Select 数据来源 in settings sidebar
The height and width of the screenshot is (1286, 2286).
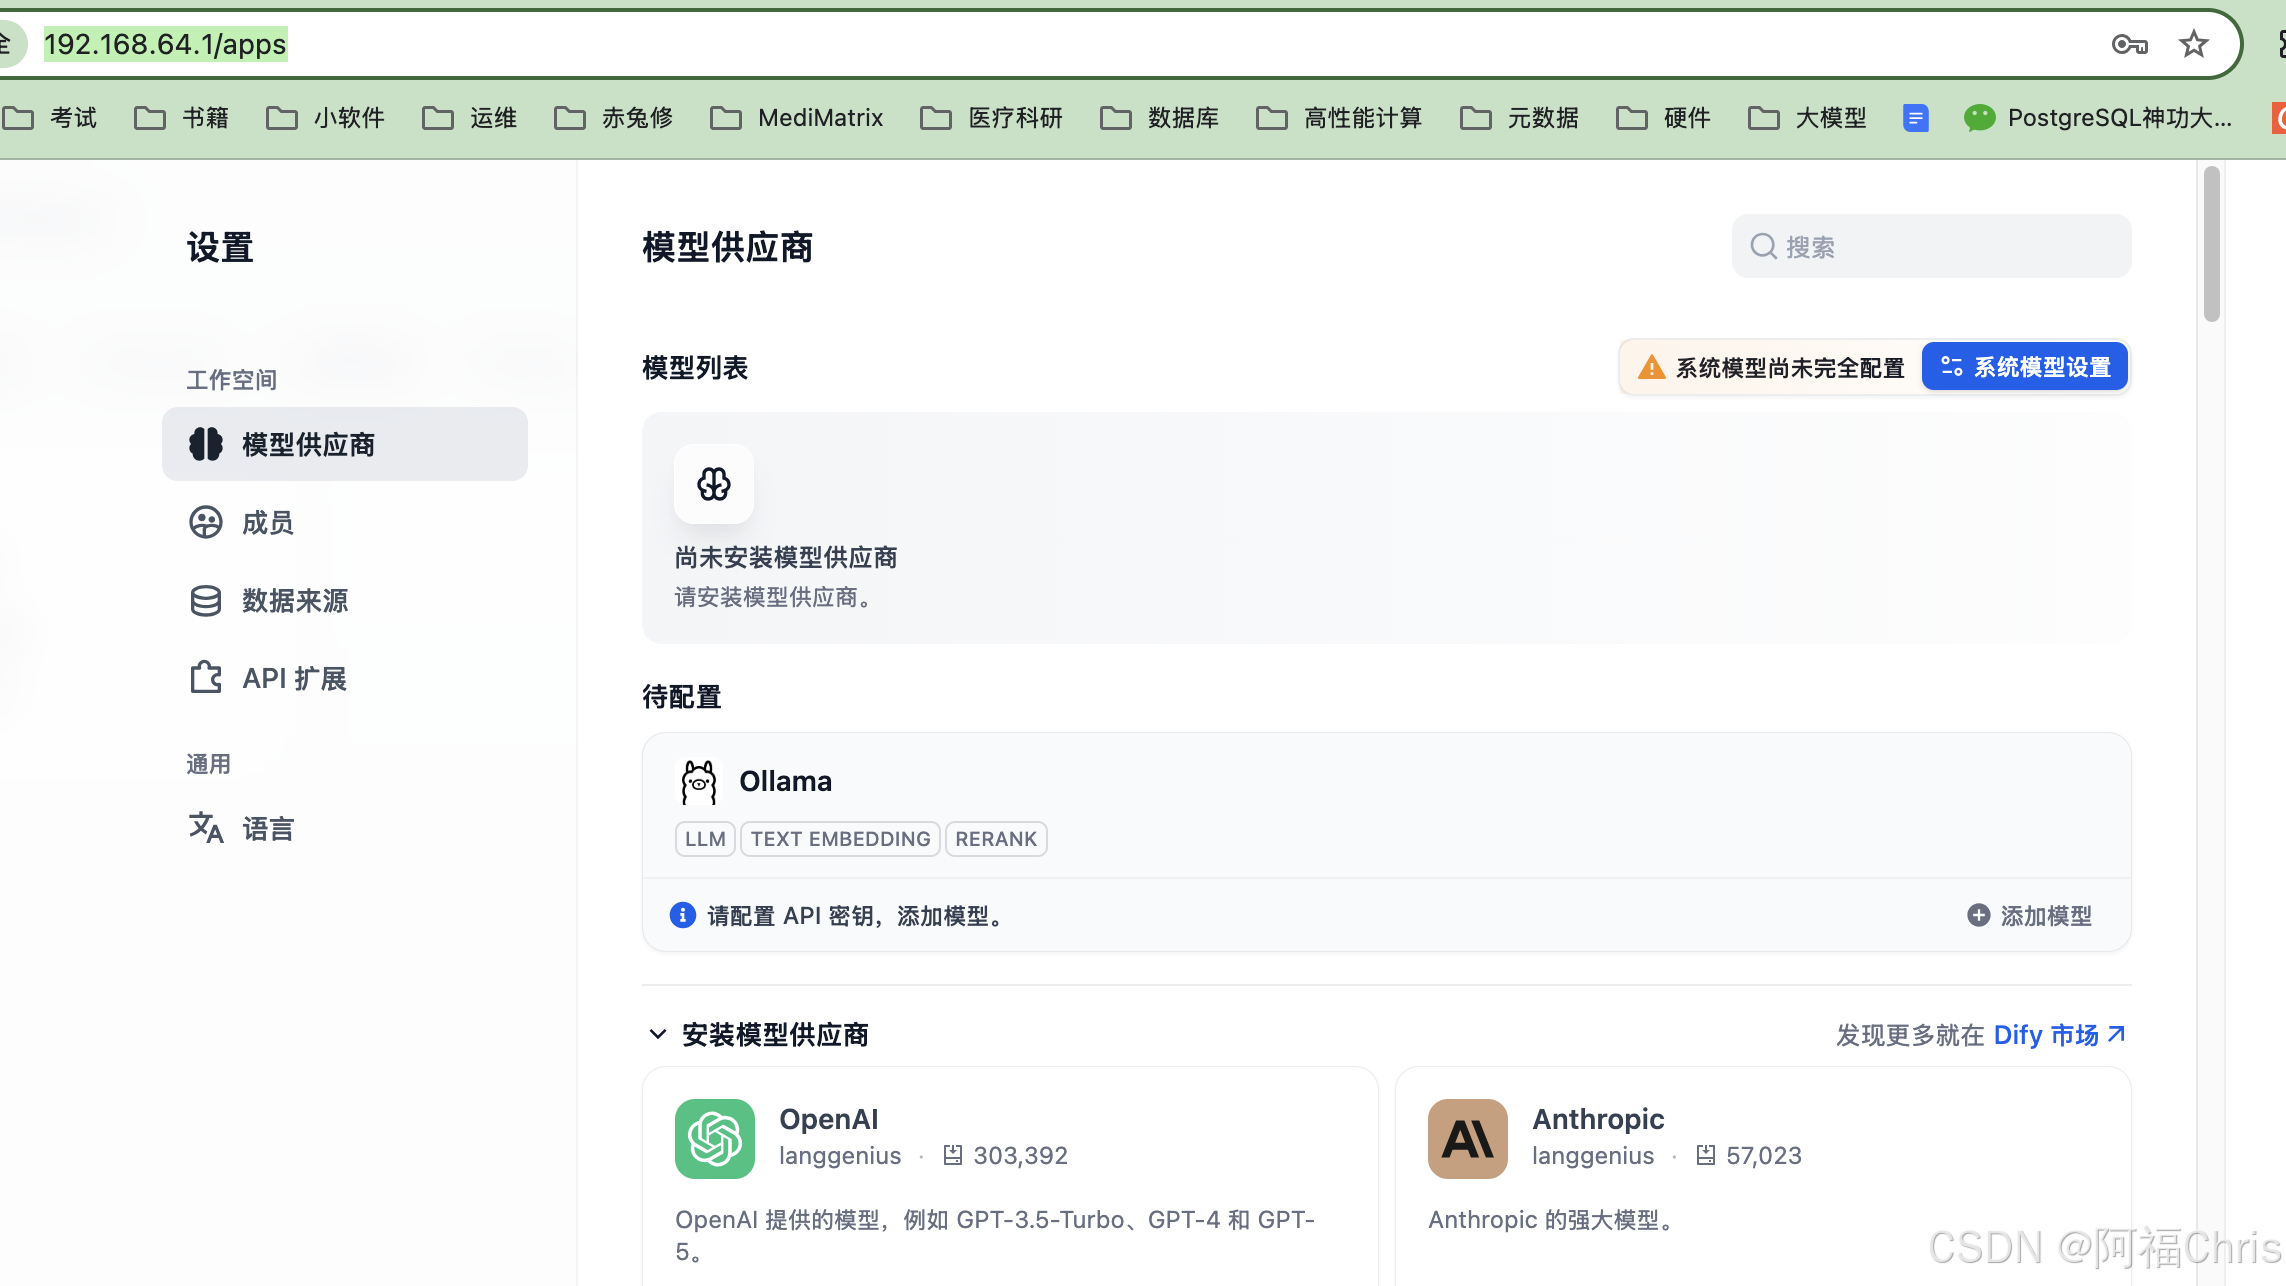coord(294,600)
